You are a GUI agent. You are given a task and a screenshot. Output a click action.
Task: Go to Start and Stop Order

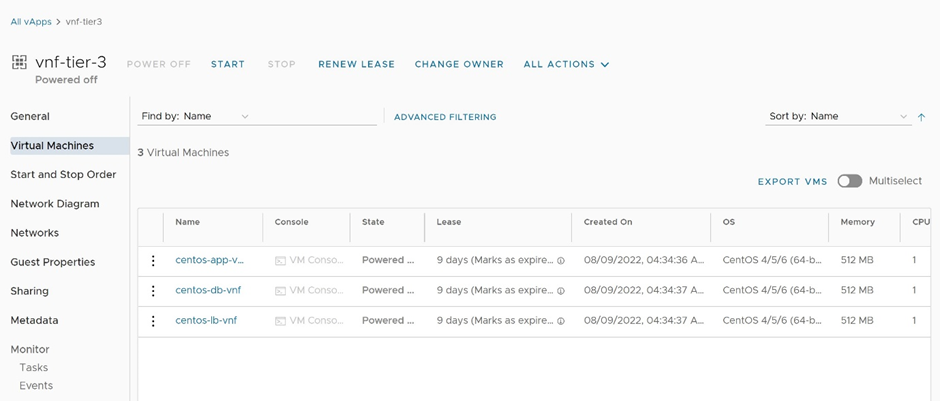[x=63, y=174]
